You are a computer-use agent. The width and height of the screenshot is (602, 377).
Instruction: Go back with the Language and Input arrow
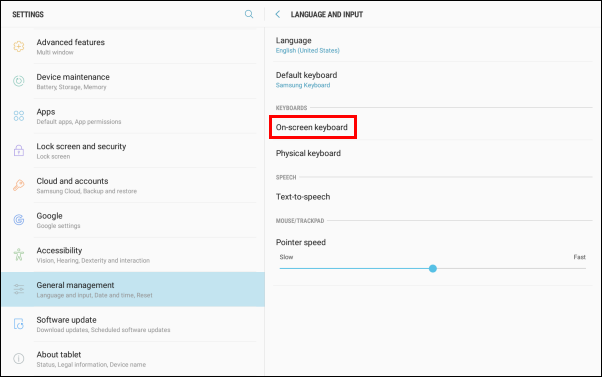pyautogui.click(x=278, y=14)
